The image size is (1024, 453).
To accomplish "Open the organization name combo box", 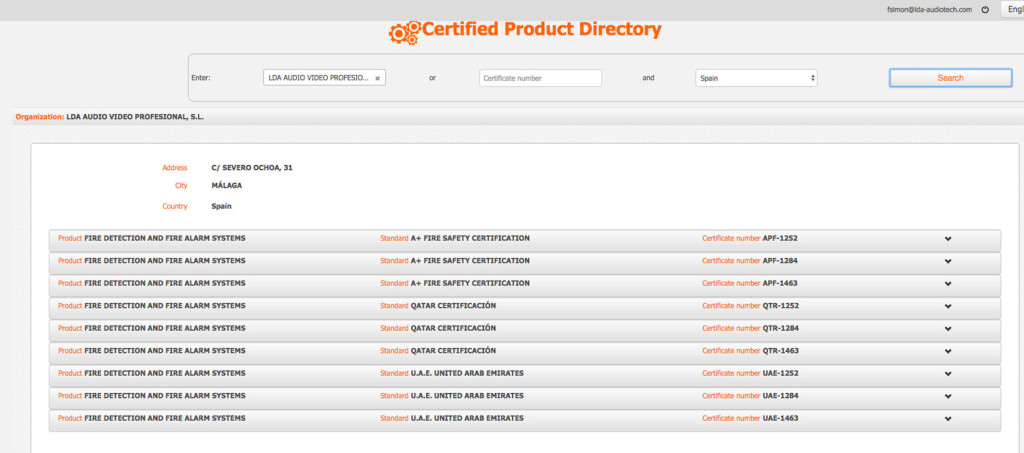I will [325, 78].
